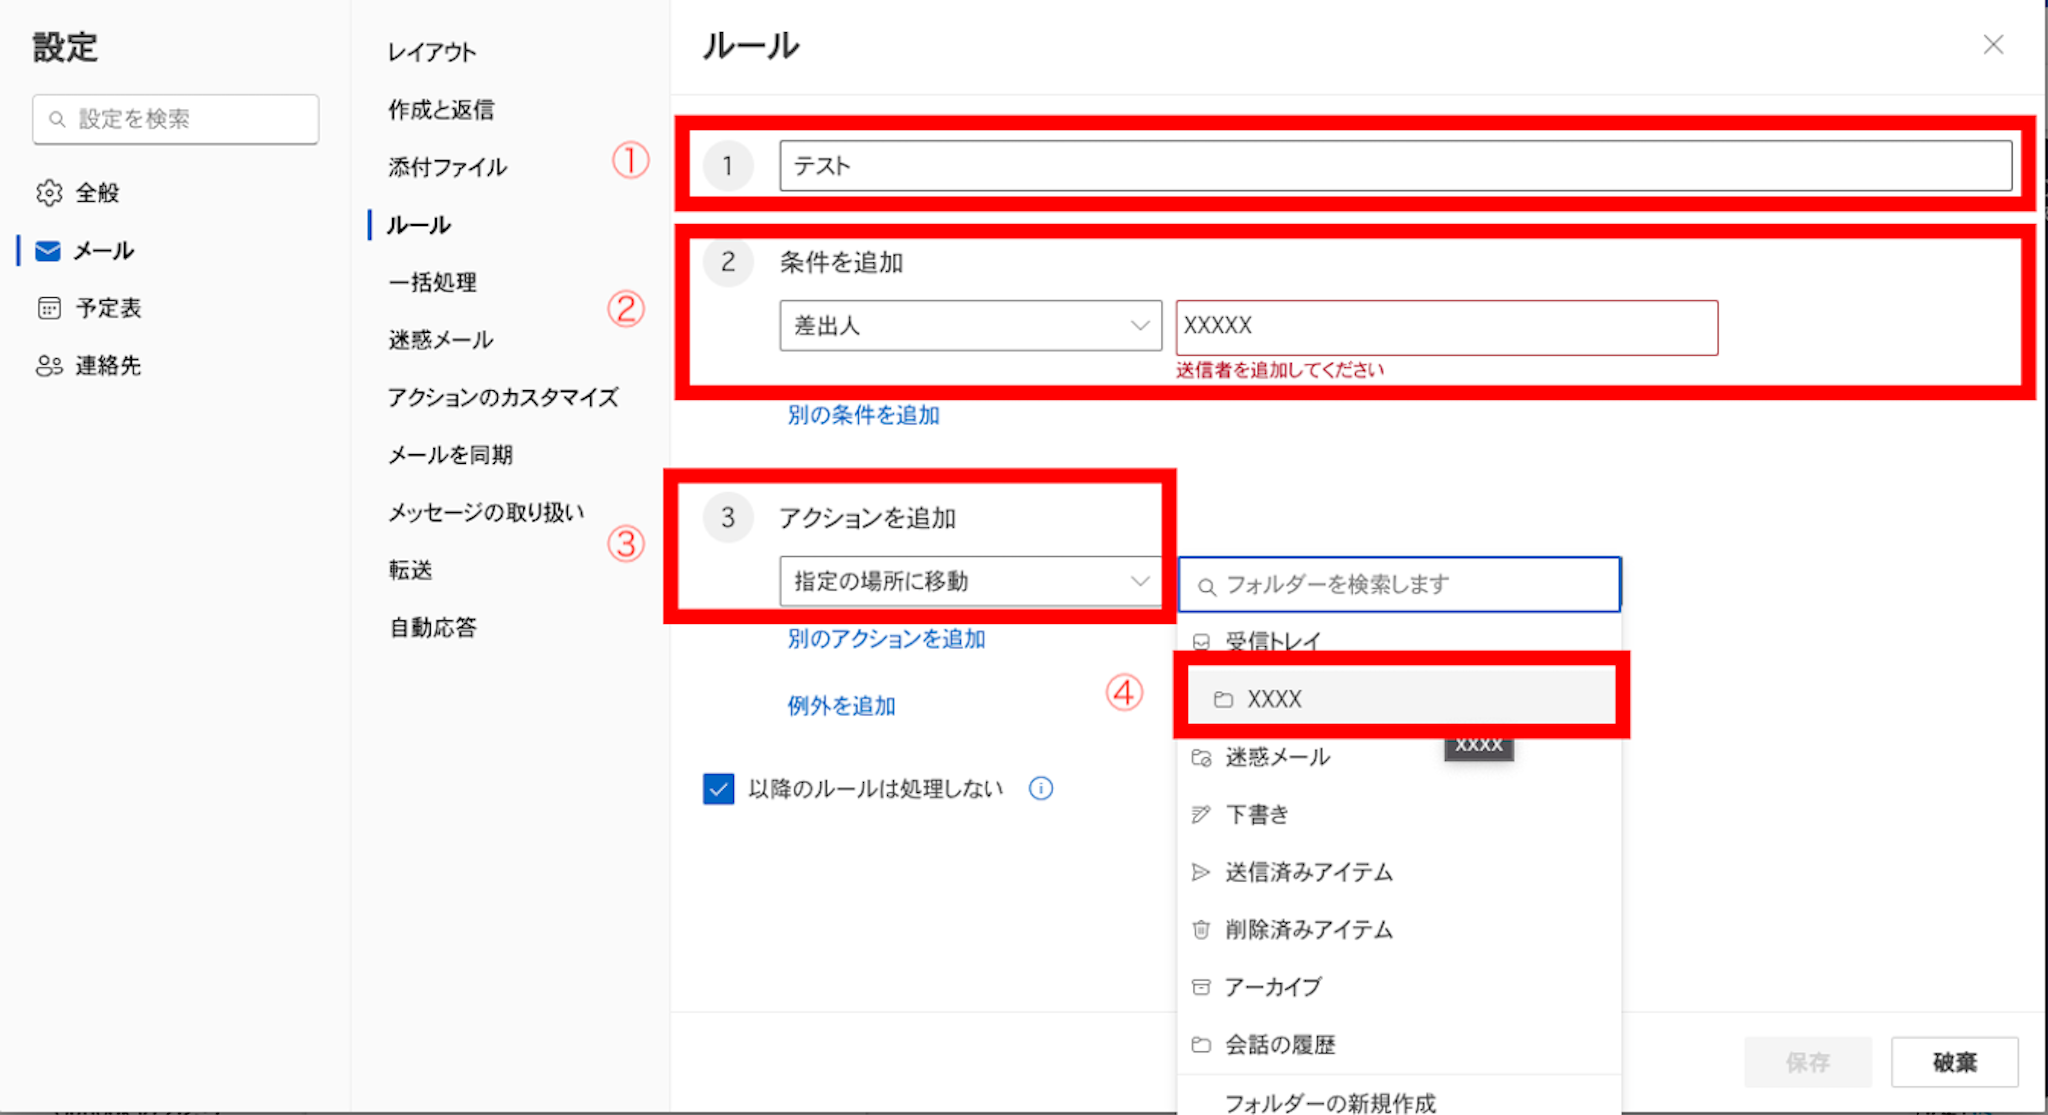Open the 指定の場所に移動 action dropdown
The height and width of the screenshot is (1115, 2048).
(970, 582)
